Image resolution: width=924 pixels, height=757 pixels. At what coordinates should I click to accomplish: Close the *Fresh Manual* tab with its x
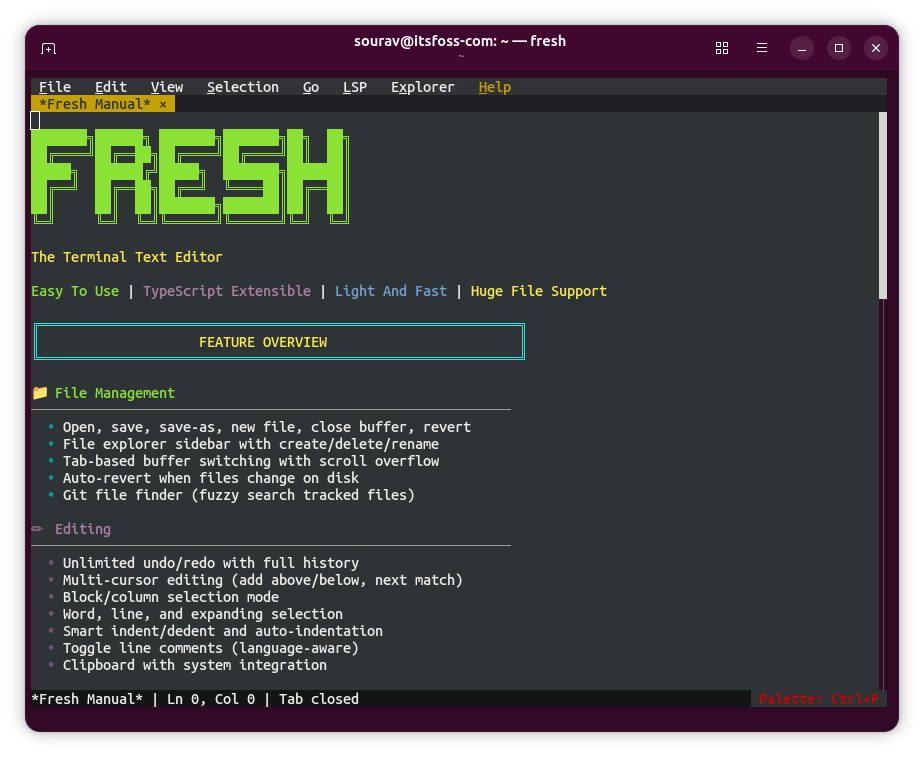click(163, 104)
